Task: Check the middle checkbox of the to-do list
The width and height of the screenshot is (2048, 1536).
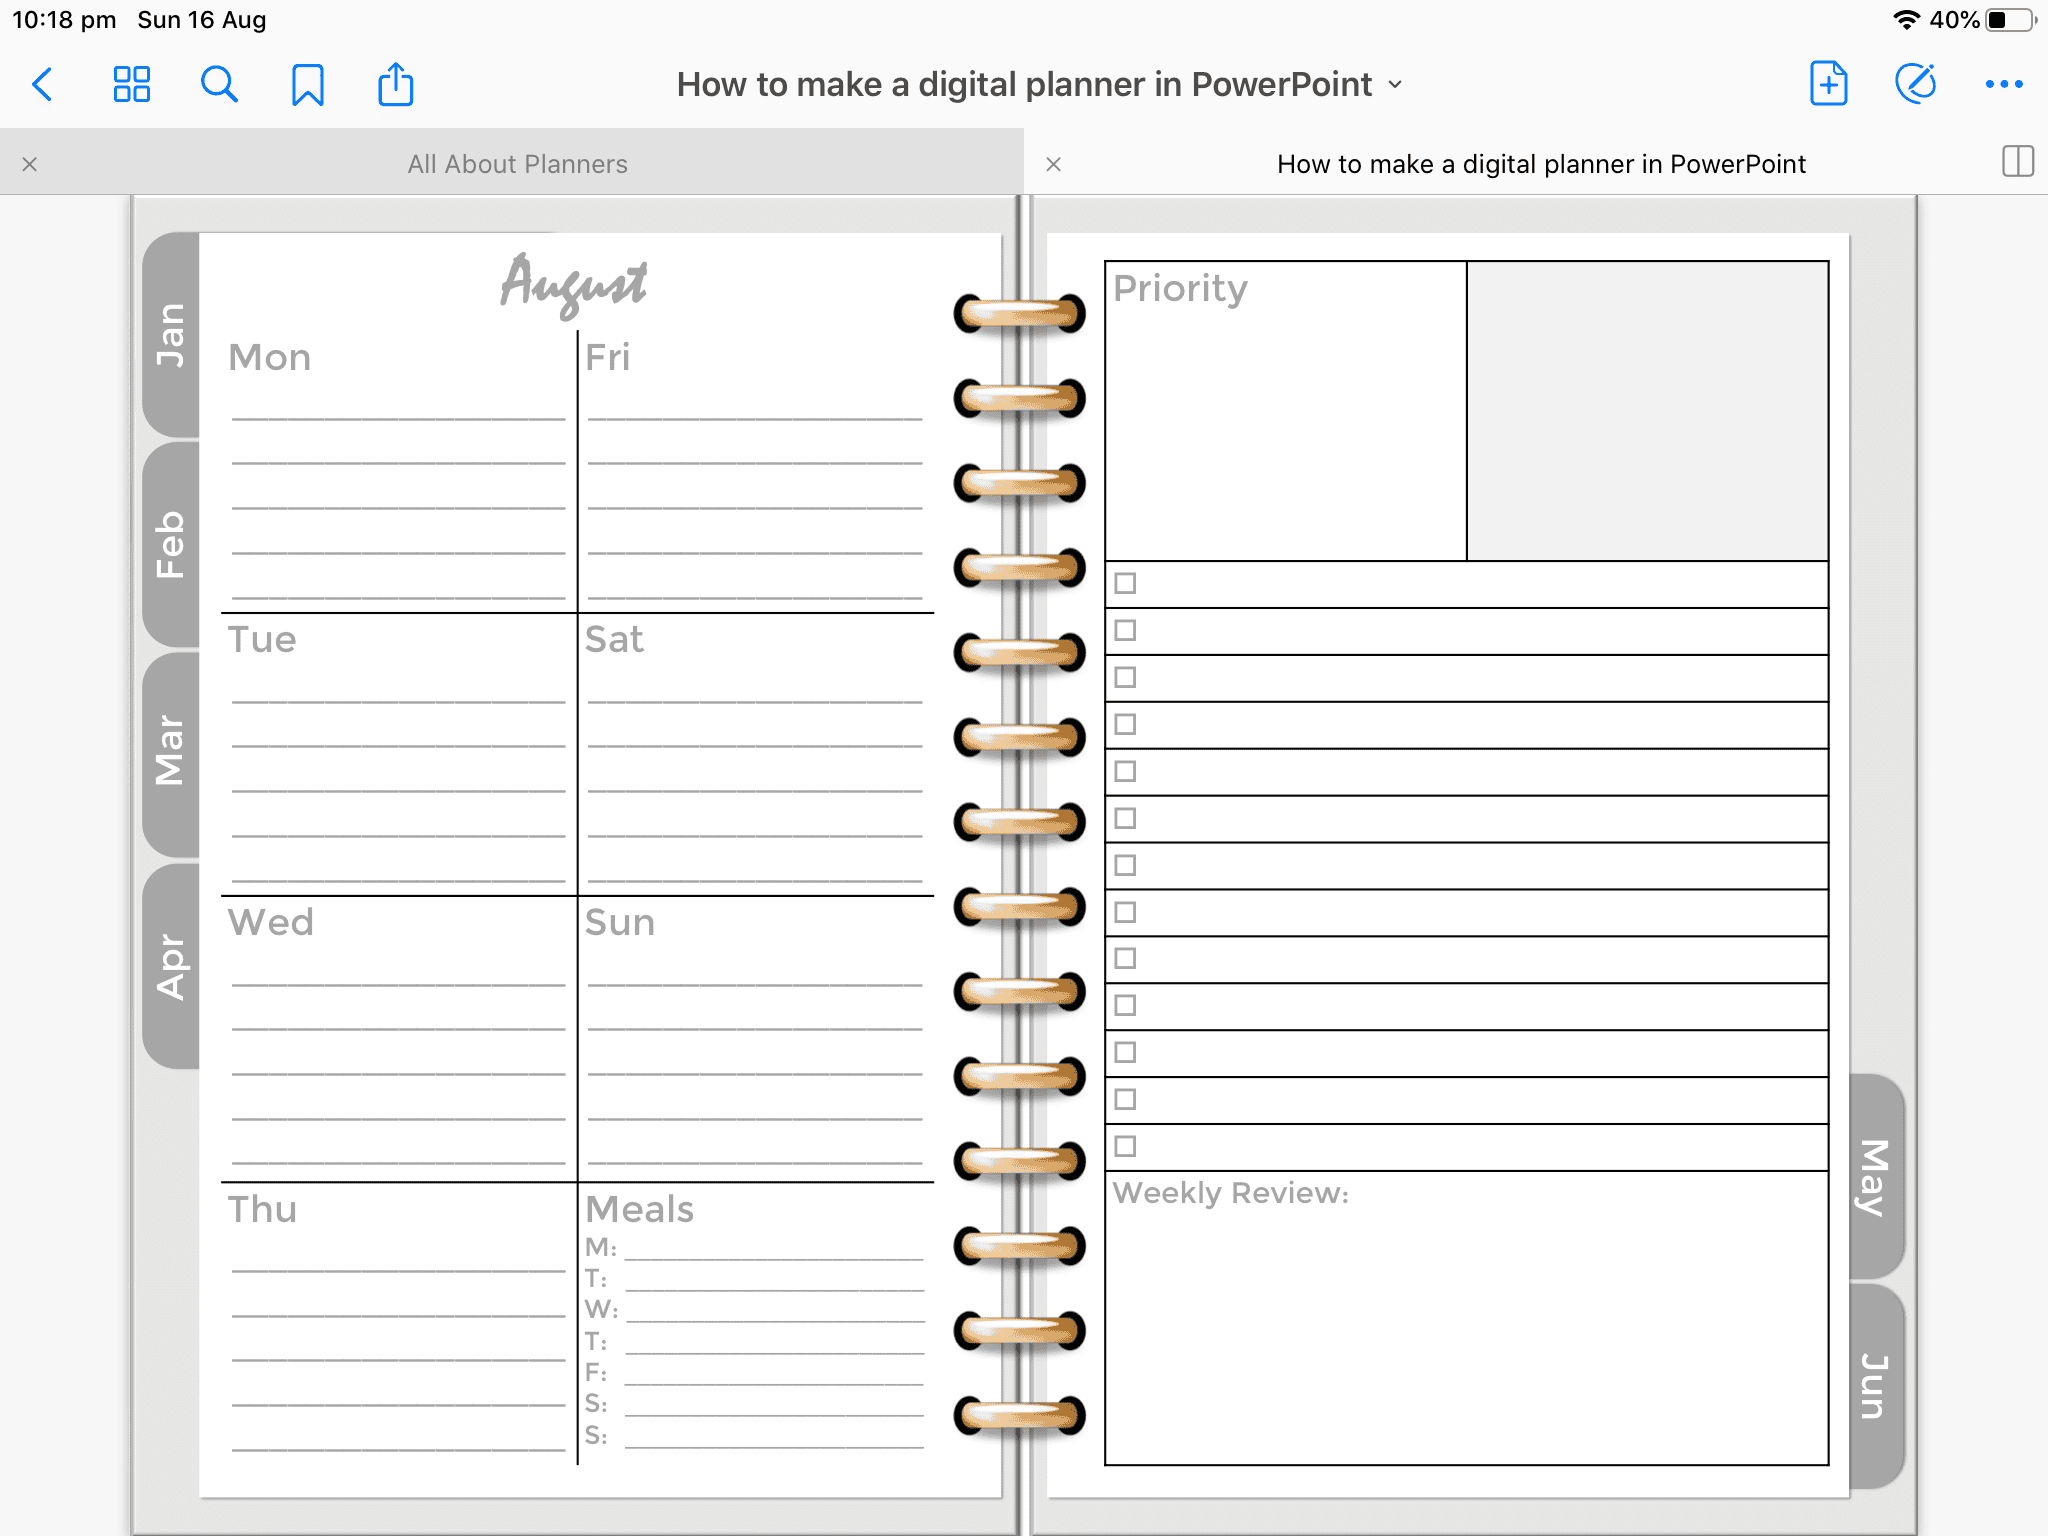Action: coord(1127,866)
